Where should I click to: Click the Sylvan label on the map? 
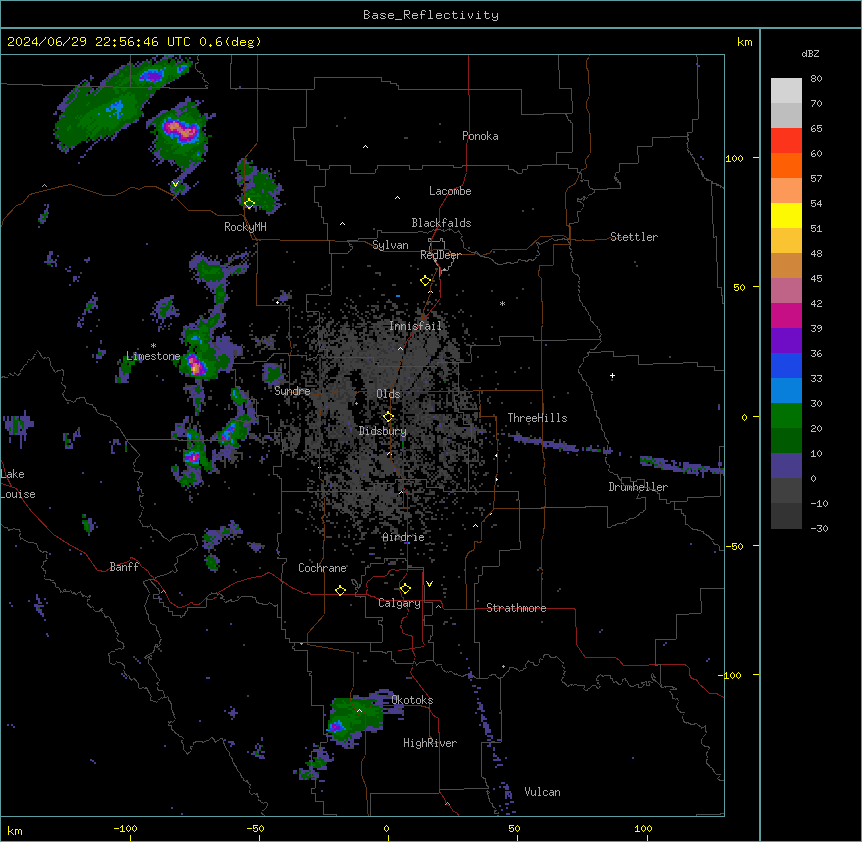click(x=390, y=245)
